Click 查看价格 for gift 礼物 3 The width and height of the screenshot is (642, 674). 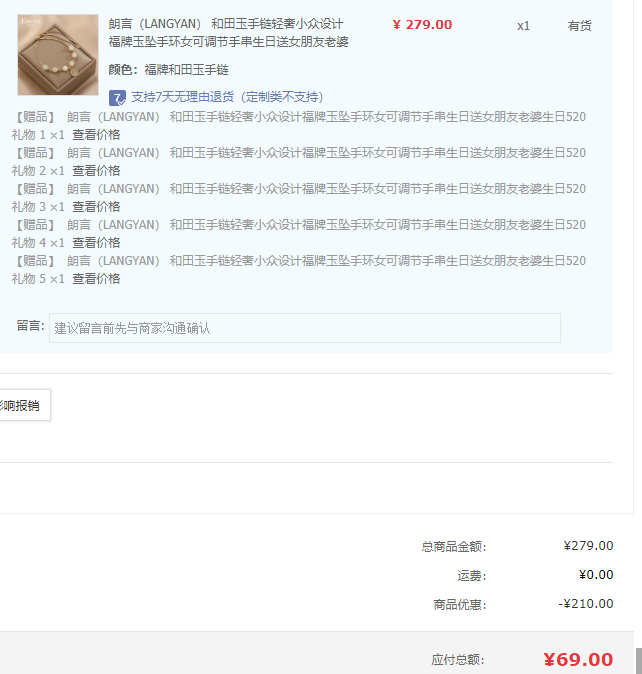tap(96, 207)
